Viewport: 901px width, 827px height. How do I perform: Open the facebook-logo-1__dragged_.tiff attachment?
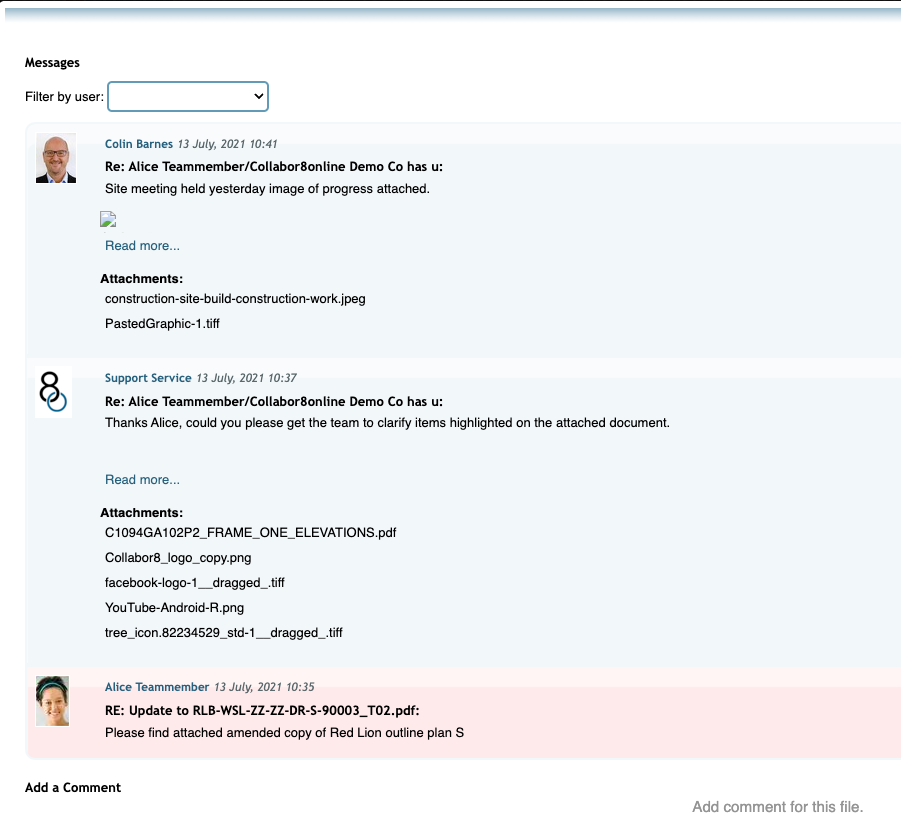click(x=195, y=582)
